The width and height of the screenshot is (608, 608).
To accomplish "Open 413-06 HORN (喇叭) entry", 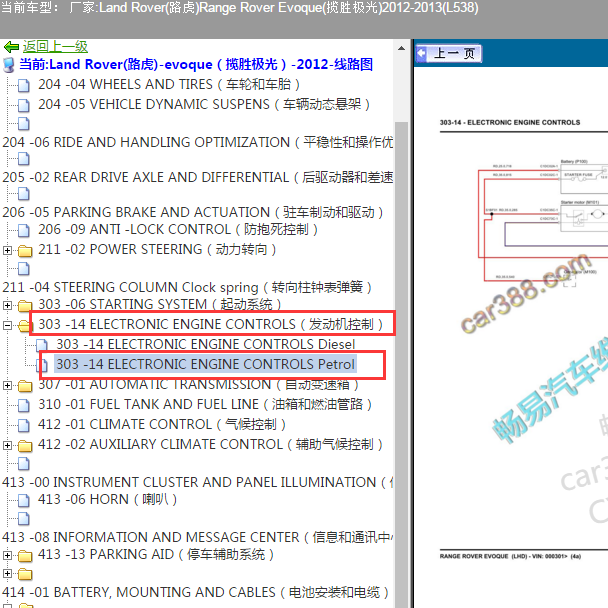I will 107,499.
